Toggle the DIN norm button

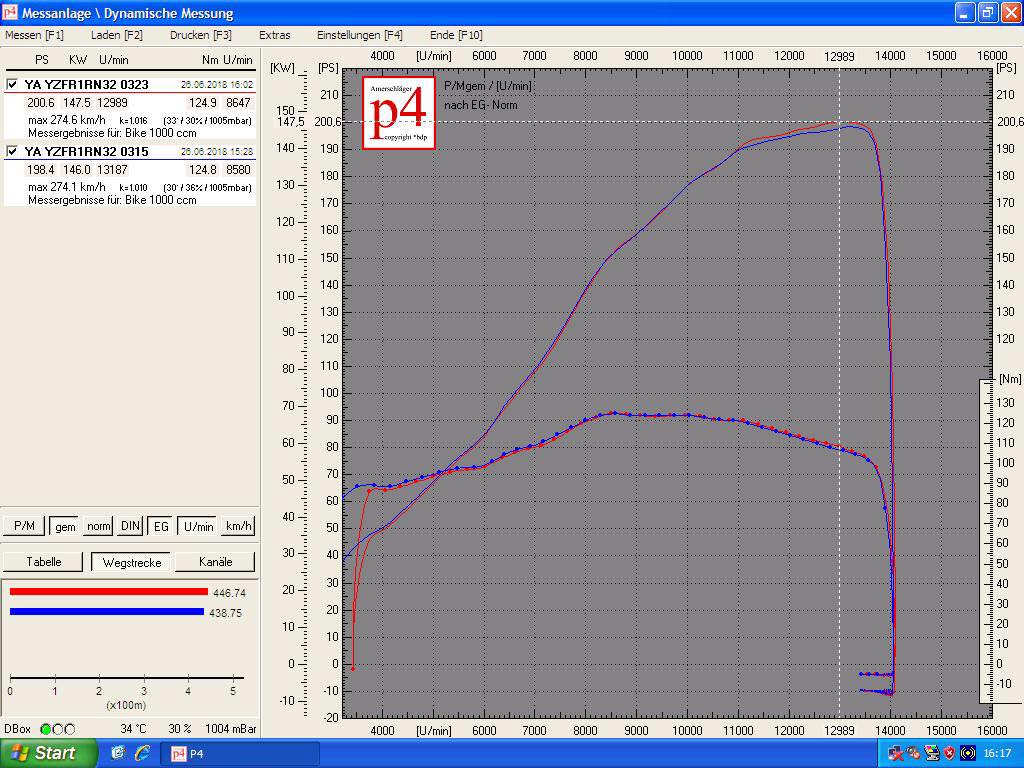(x=130, y=526)
